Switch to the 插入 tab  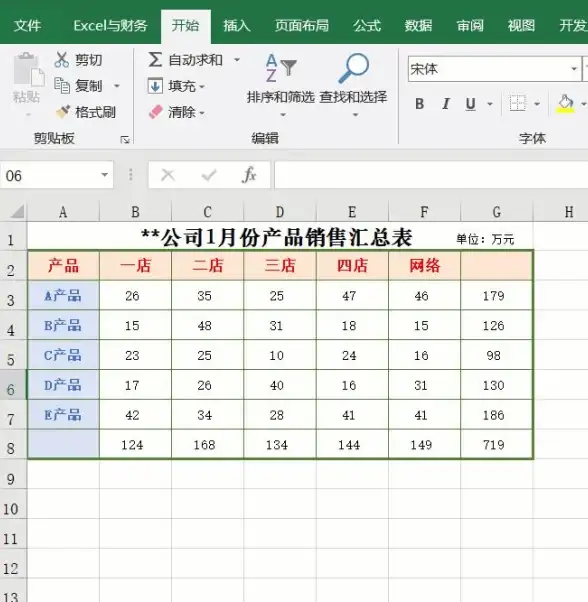(x=237, y=26)
